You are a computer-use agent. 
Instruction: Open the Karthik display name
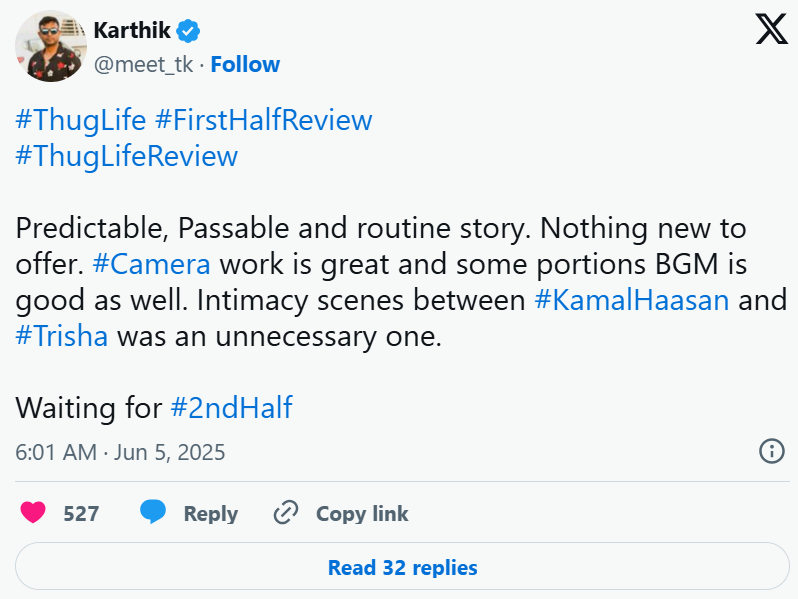132,31
